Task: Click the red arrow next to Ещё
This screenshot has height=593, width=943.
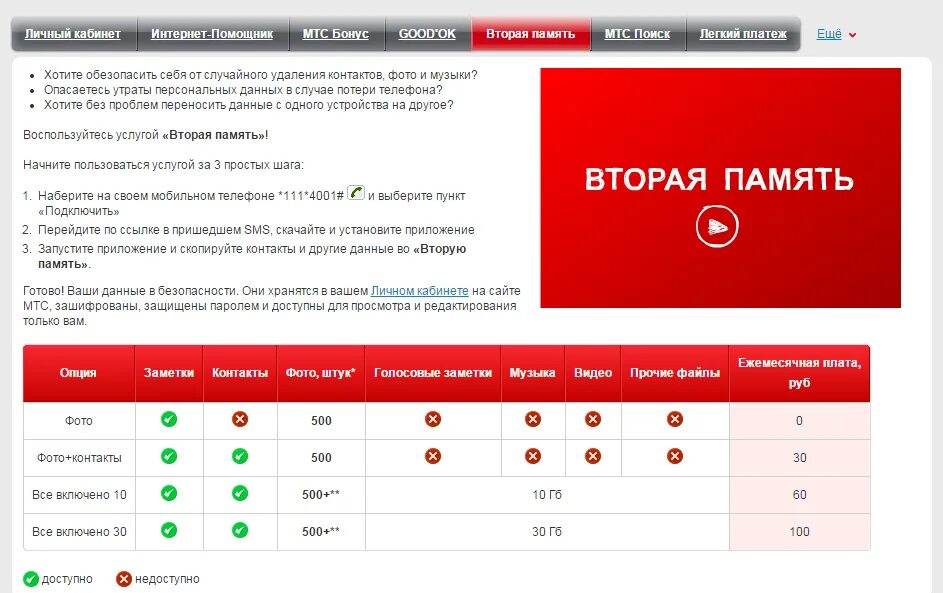Action: (852, 35)
